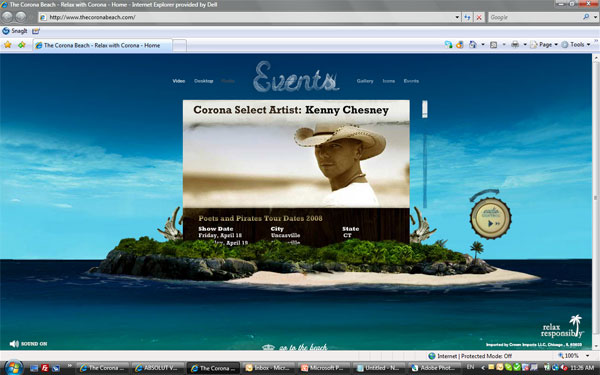This screenshot has height=375, width=600.
Task: Click the Refresh page icon
Action: point(467,17)
